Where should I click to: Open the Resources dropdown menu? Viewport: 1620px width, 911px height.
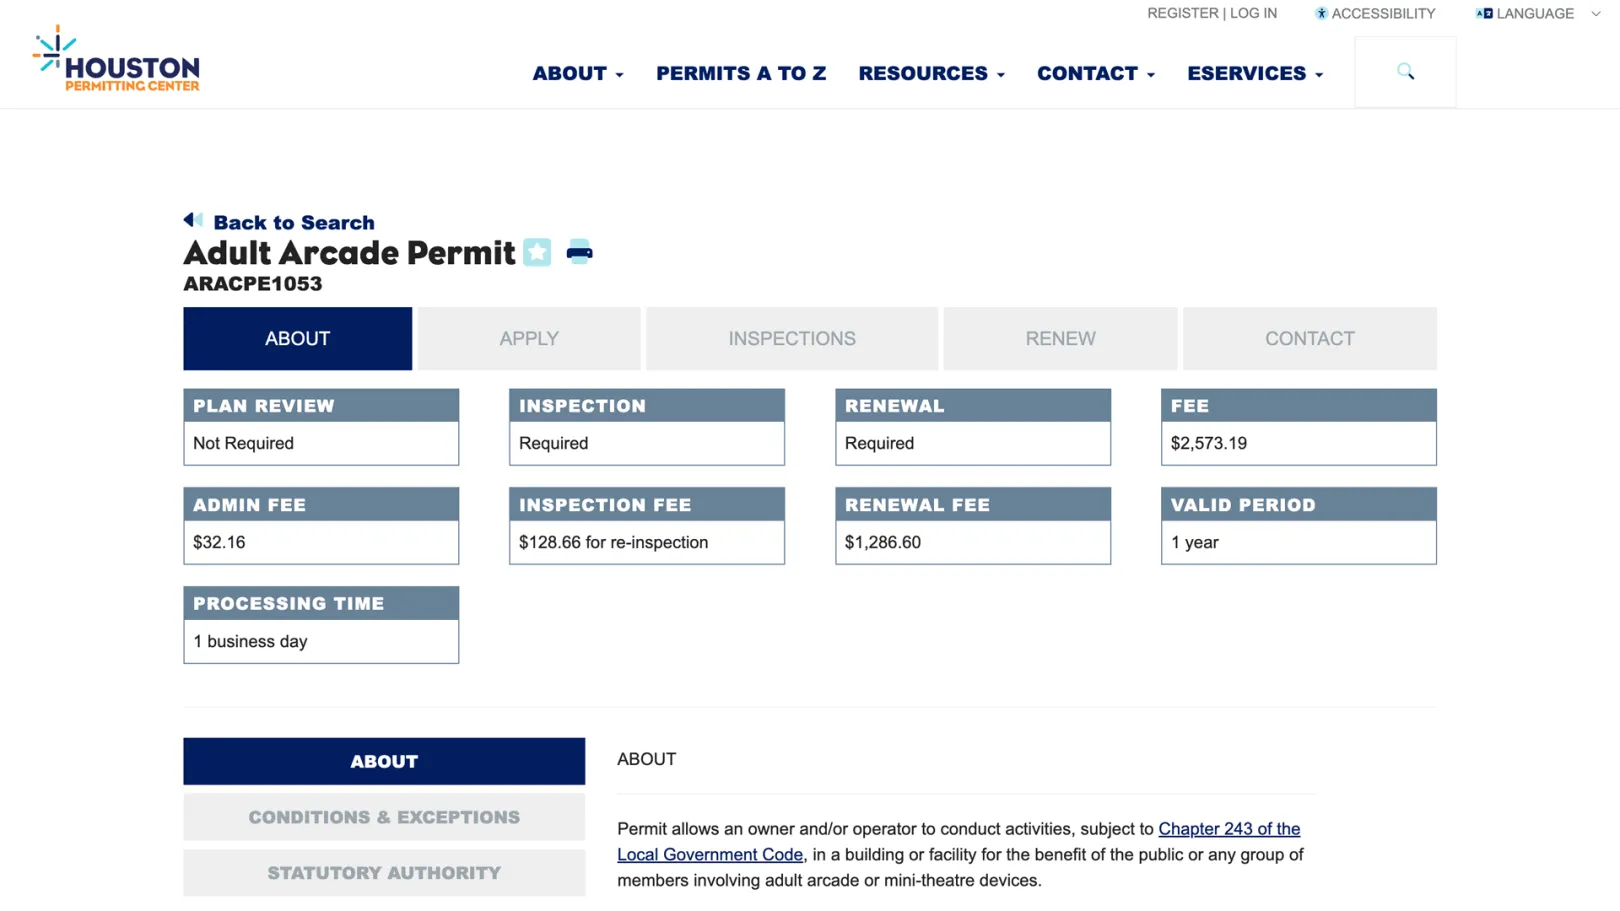point(931,74)
